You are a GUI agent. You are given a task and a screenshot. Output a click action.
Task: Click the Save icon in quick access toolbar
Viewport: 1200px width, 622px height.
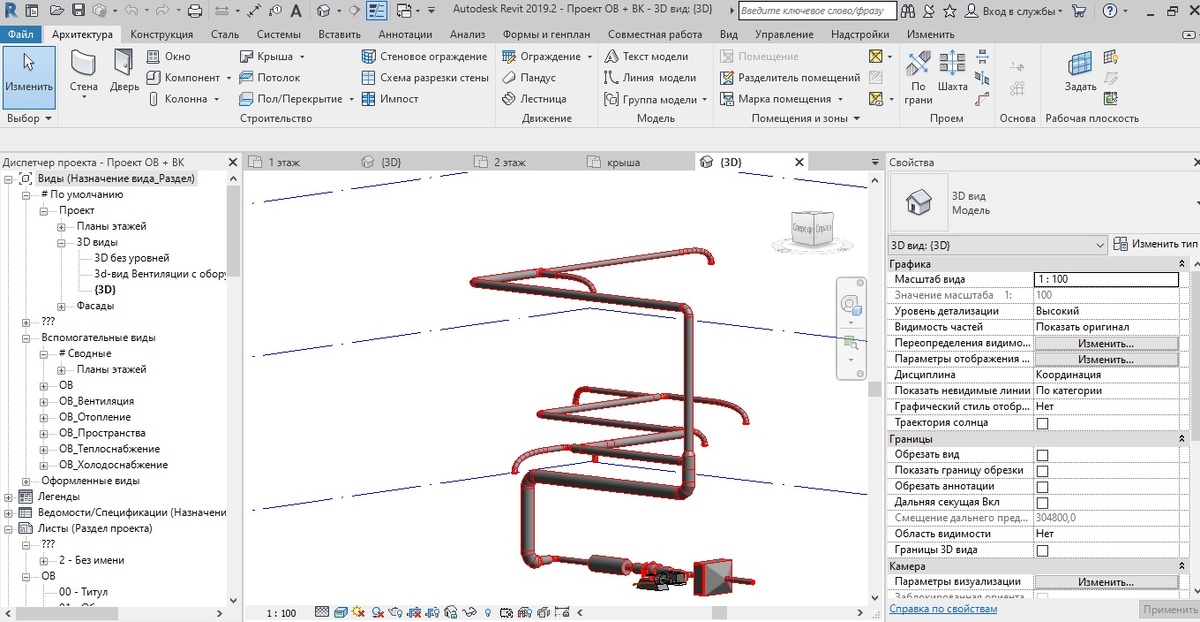(x=77, y=12)
